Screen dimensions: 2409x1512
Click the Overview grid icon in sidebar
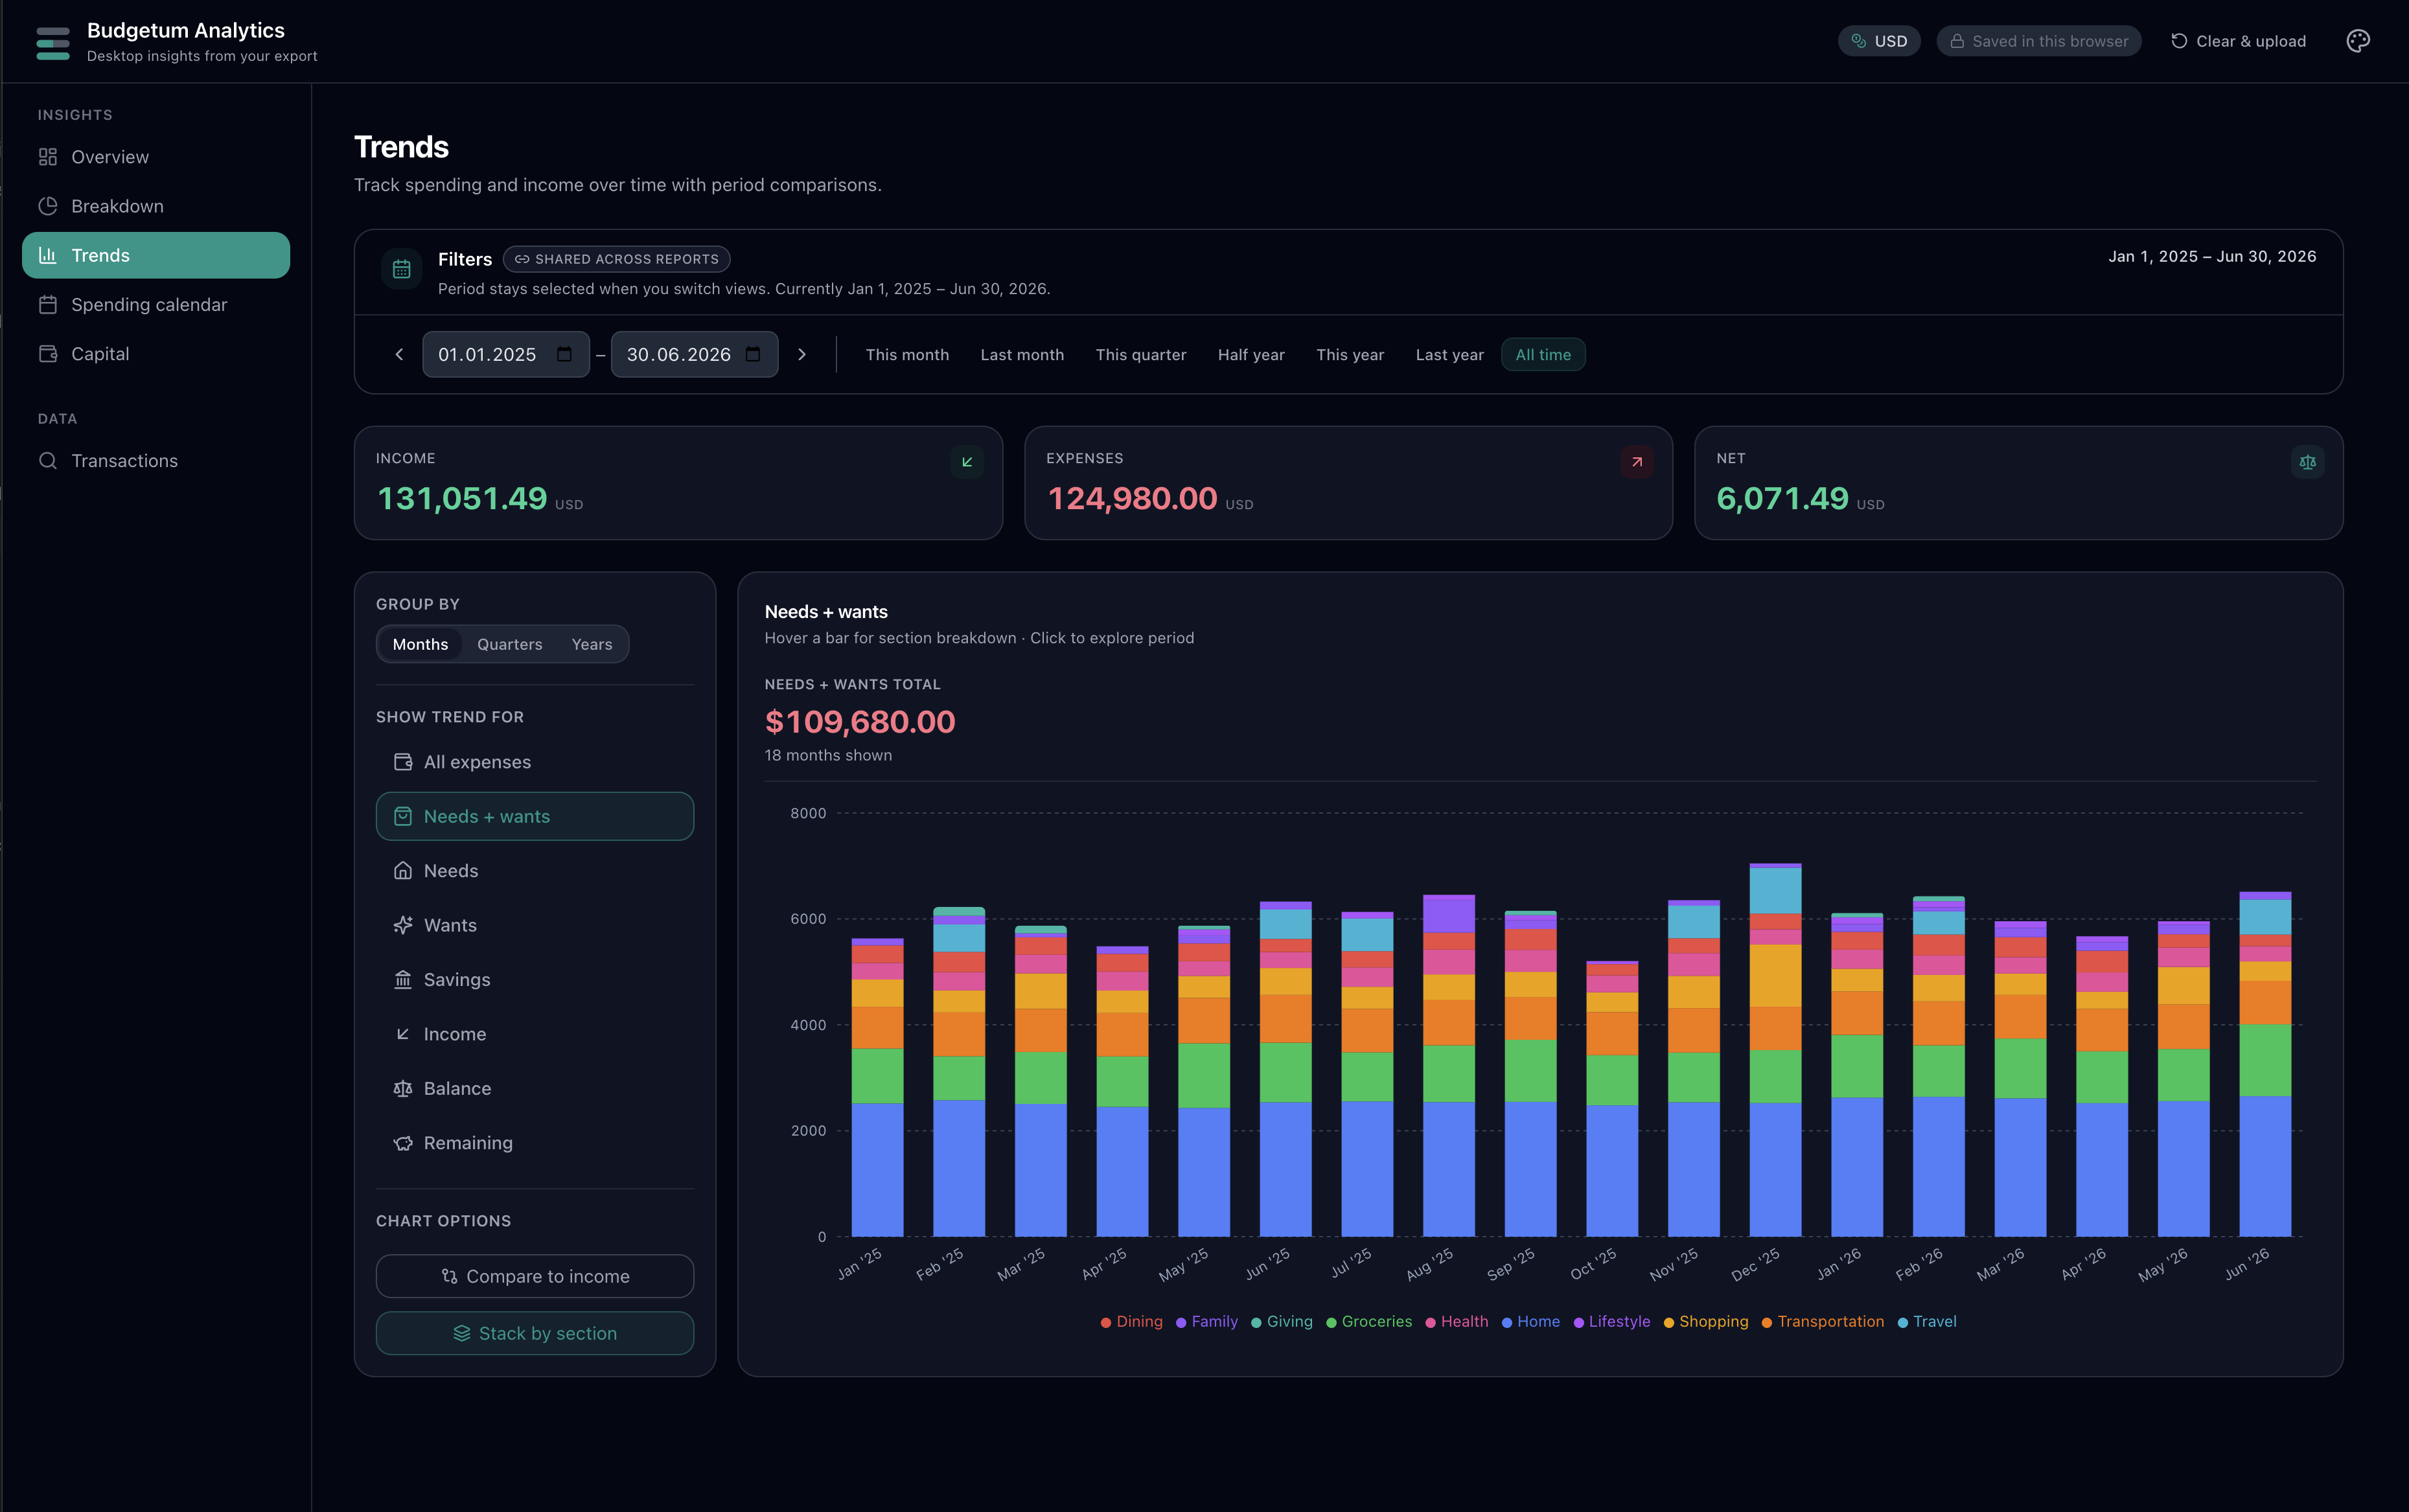48,157
